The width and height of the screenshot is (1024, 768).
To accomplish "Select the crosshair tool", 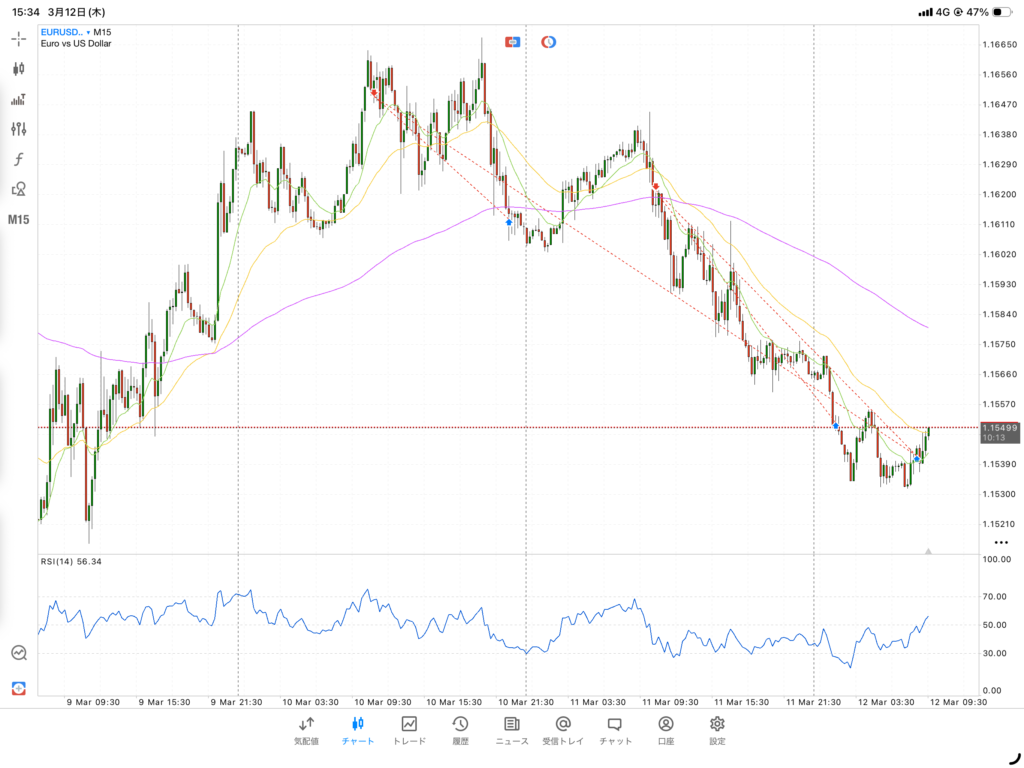I will (x=16, y=40).
